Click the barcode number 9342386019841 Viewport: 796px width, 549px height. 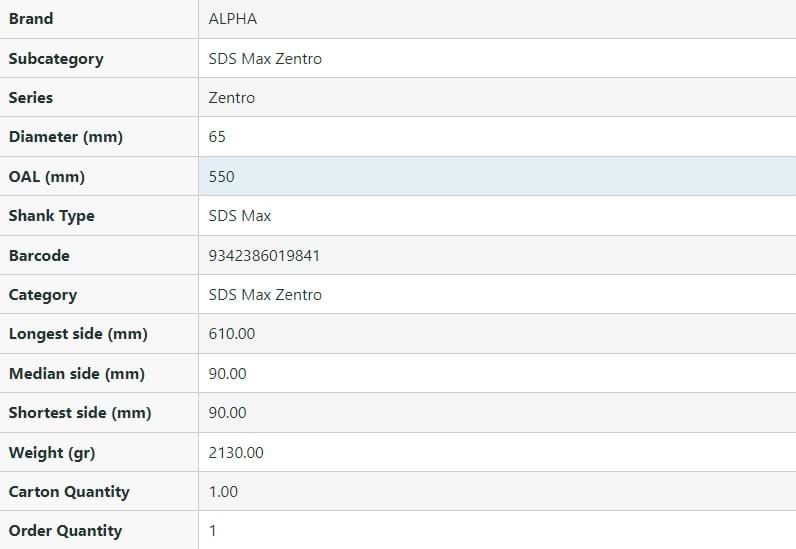264,256
